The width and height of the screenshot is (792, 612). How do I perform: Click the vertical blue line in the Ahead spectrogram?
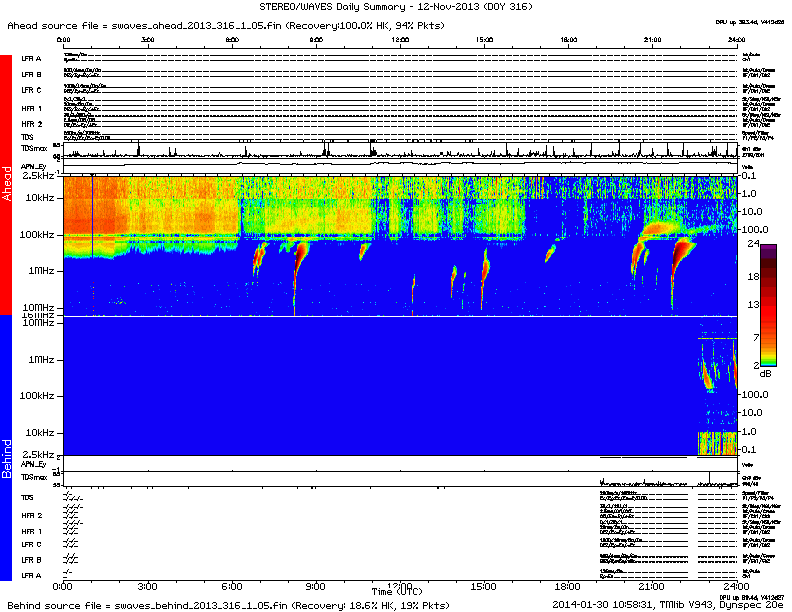[x=92, y=215]
